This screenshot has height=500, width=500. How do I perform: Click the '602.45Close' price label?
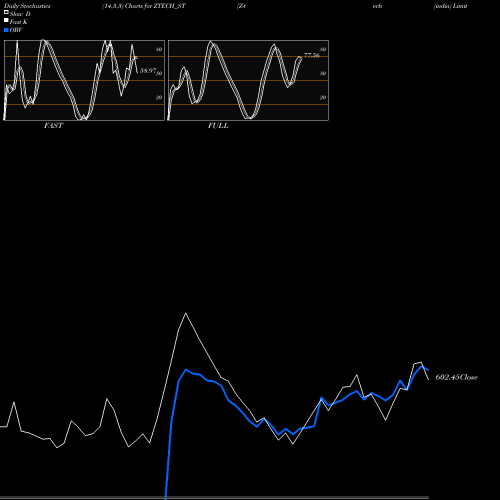(456, 377)
